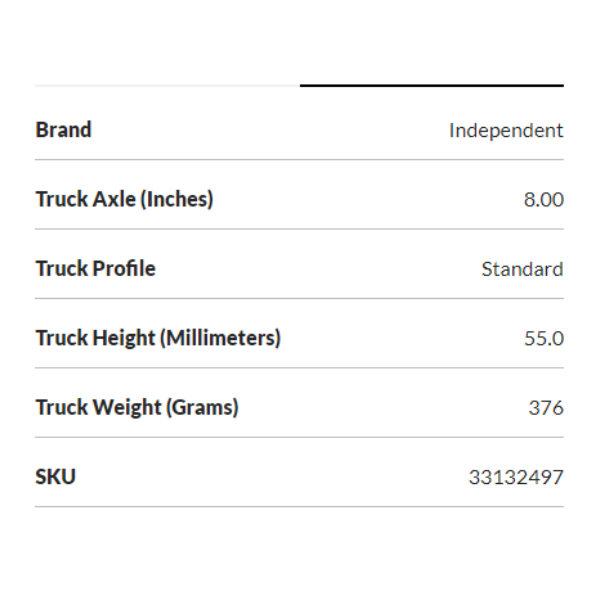Click the divider line below SKU row

pyautogui.click(x=299, y=506)
